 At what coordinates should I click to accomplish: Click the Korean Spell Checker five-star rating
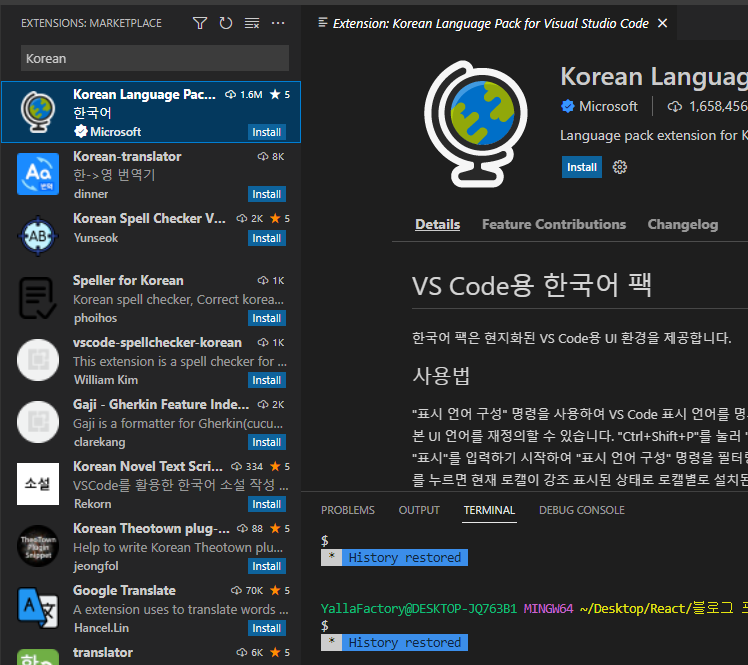tap(280, 218)
